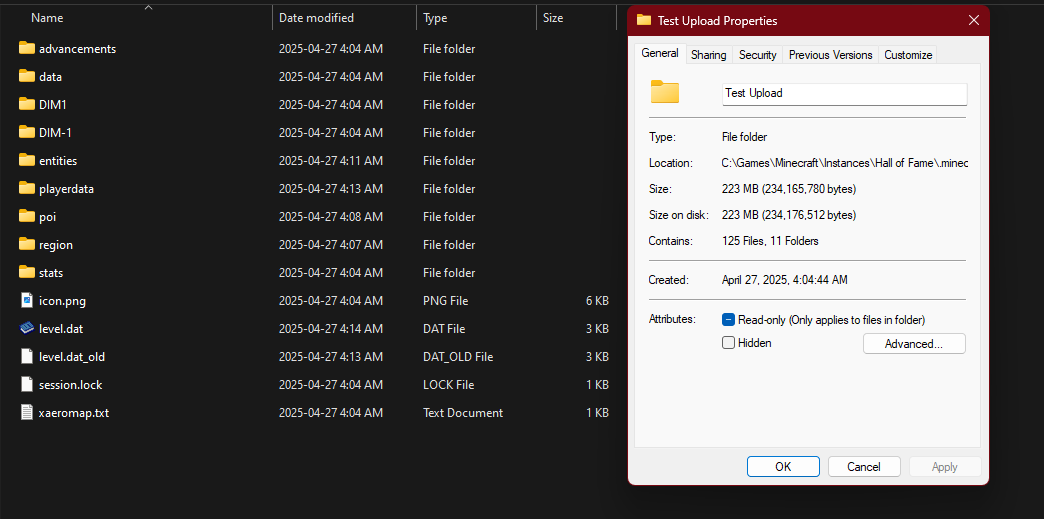The image size is (1044, 519).
Task: Cancel the Properties dialog
Action: (863, 467)
